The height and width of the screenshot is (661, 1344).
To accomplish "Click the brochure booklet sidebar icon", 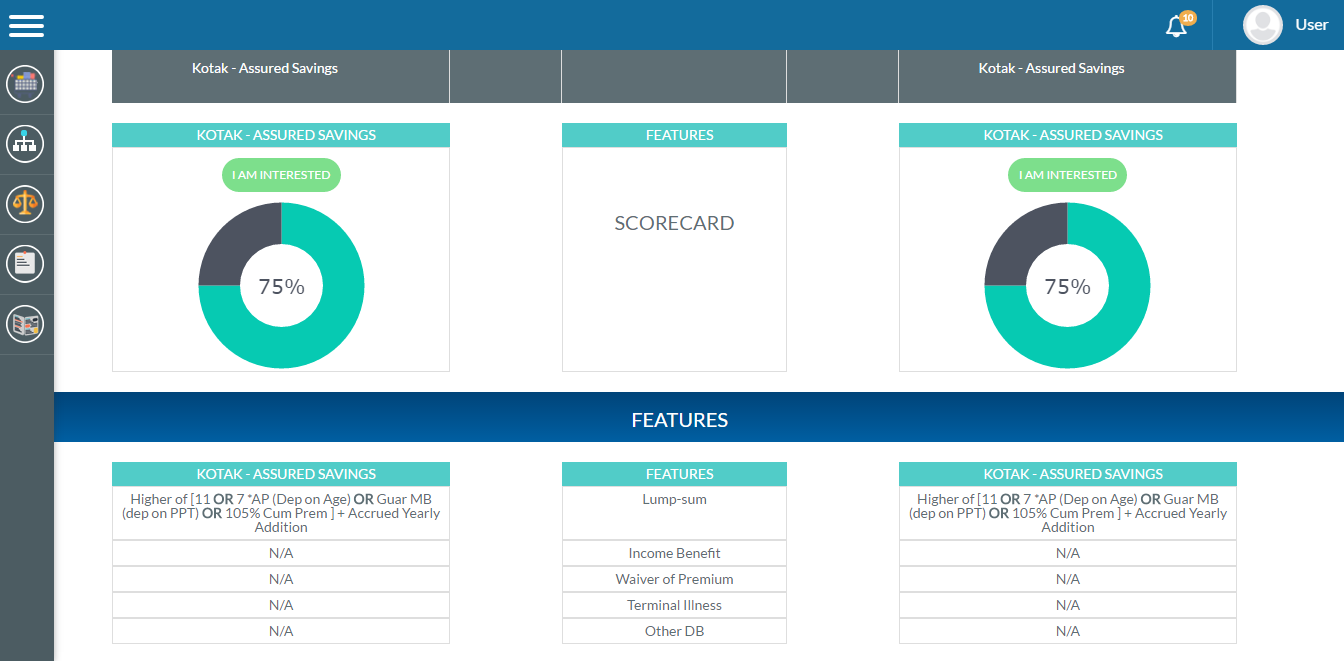I will pyautogui.click(x=25, y=324).
